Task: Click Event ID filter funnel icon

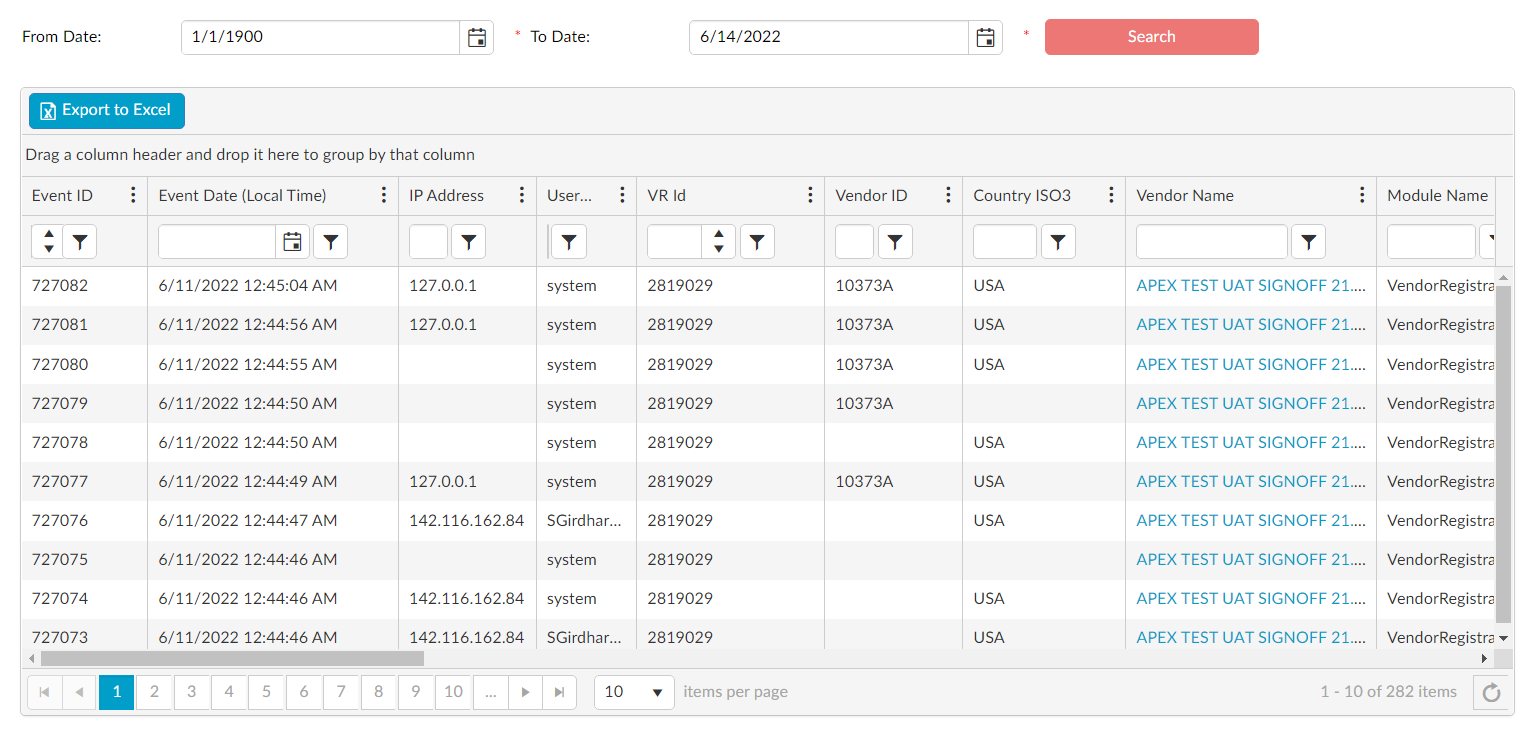Action: click(80, 242)
